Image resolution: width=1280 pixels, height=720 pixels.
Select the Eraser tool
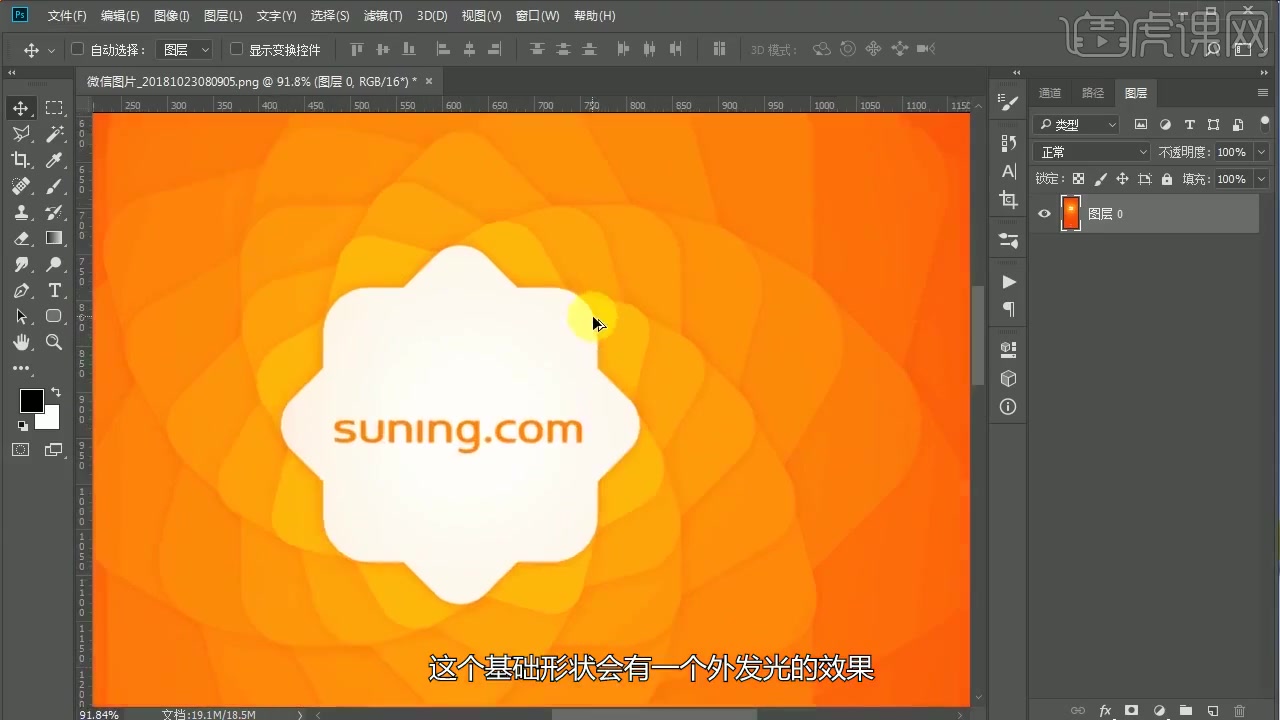(21, 238)
